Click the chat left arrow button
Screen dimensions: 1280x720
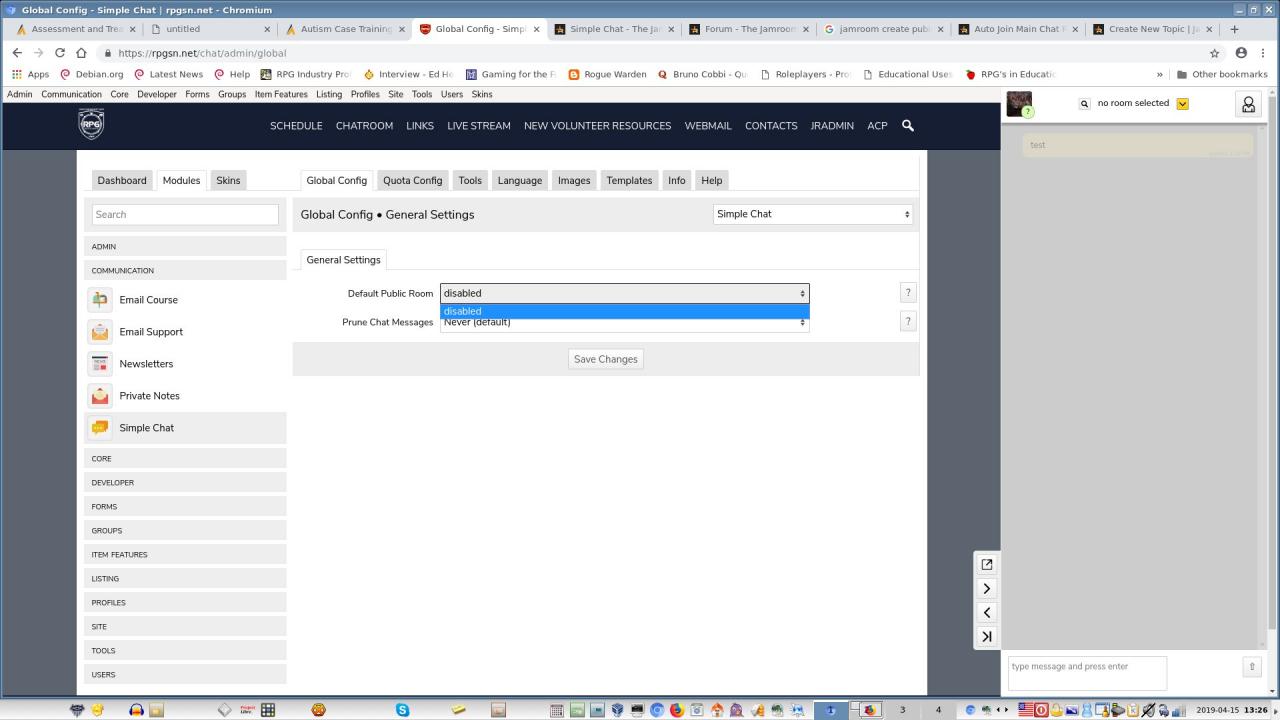click(x=987, y=612)
